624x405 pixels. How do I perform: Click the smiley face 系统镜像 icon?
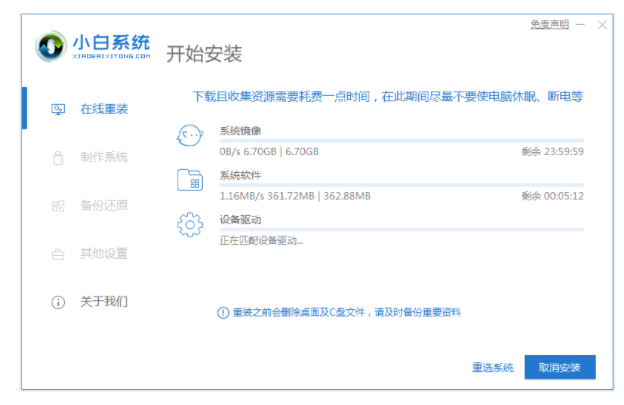click(190, 138)
